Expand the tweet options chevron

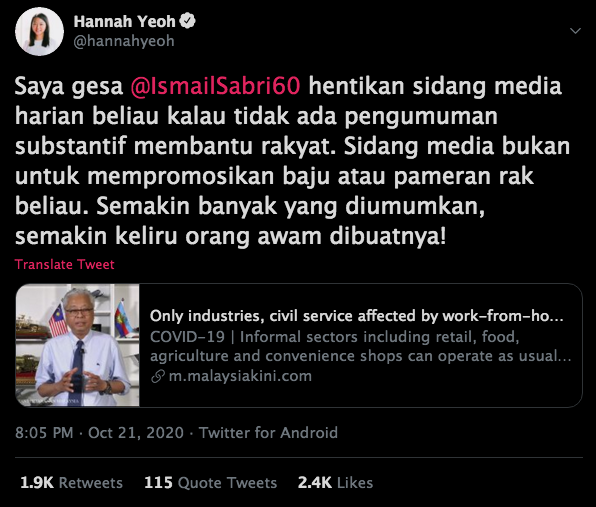pyautogui.click(x=575, y=31)
